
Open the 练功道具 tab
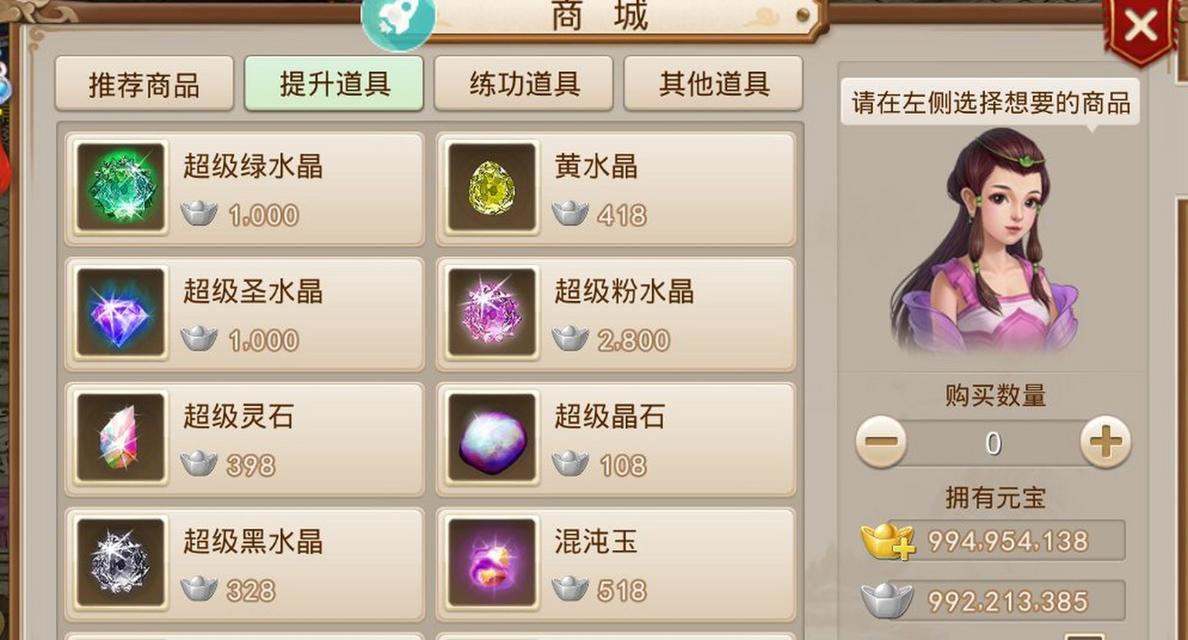(x=524, y=83)
